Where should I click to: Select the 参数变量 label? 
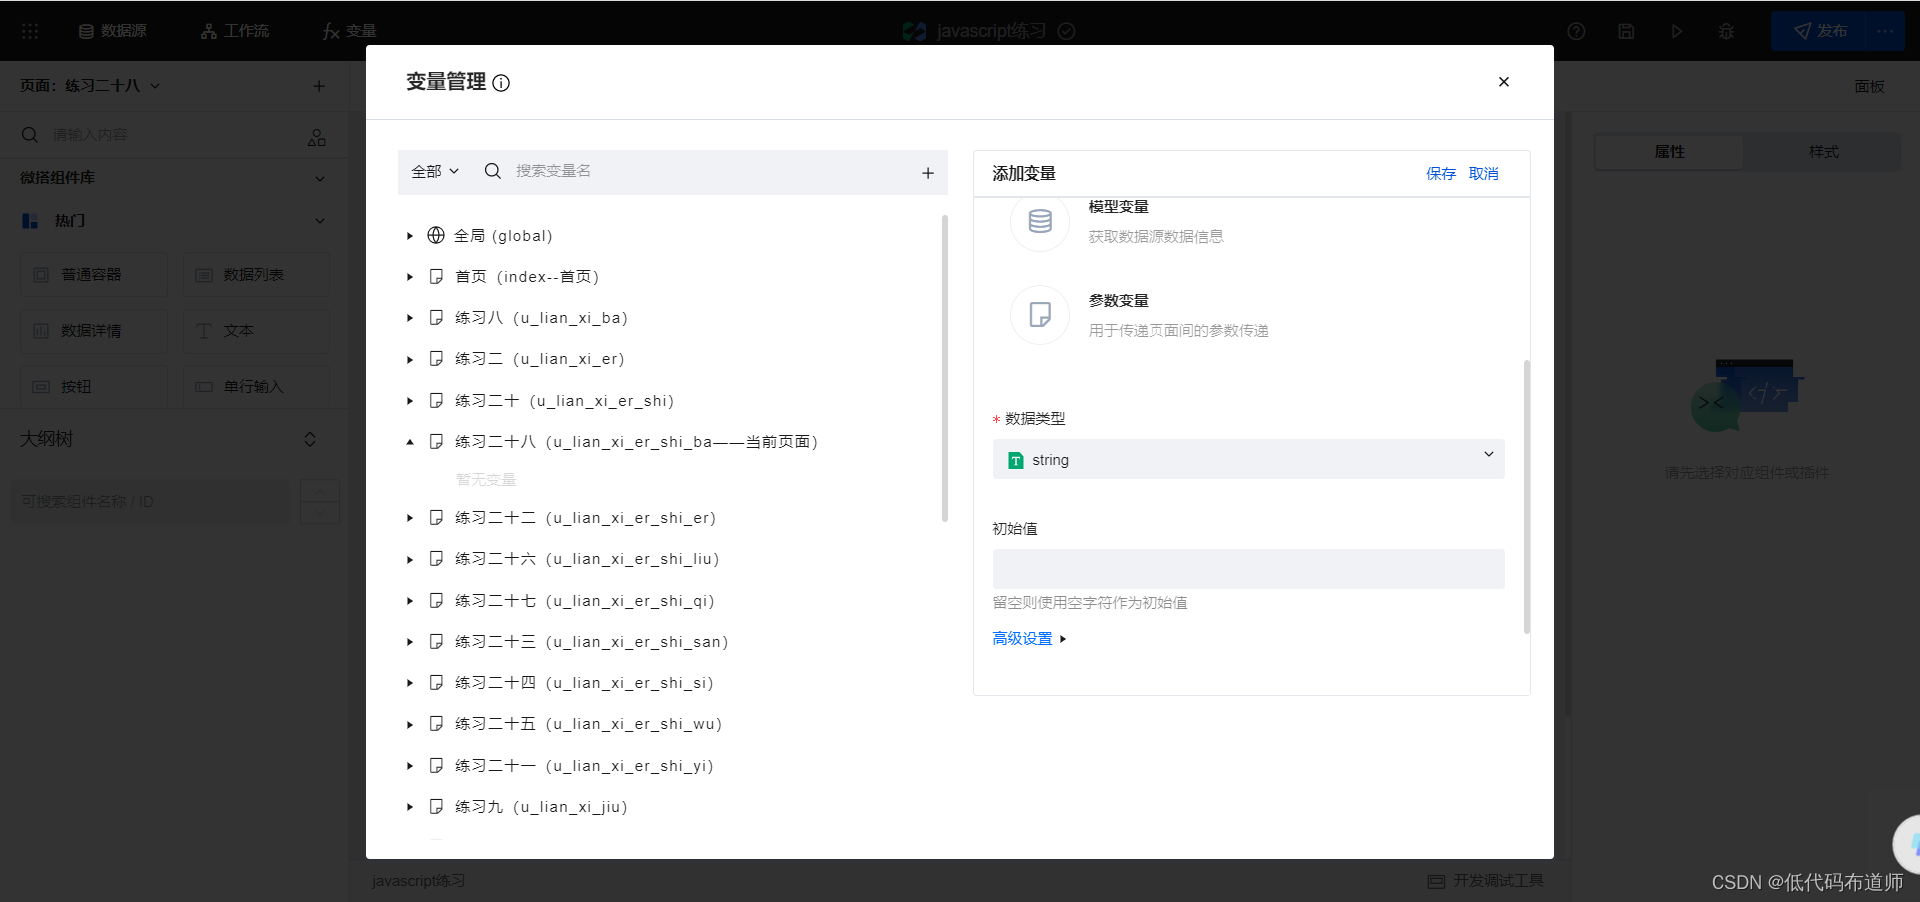click(x=1118, y=301)
